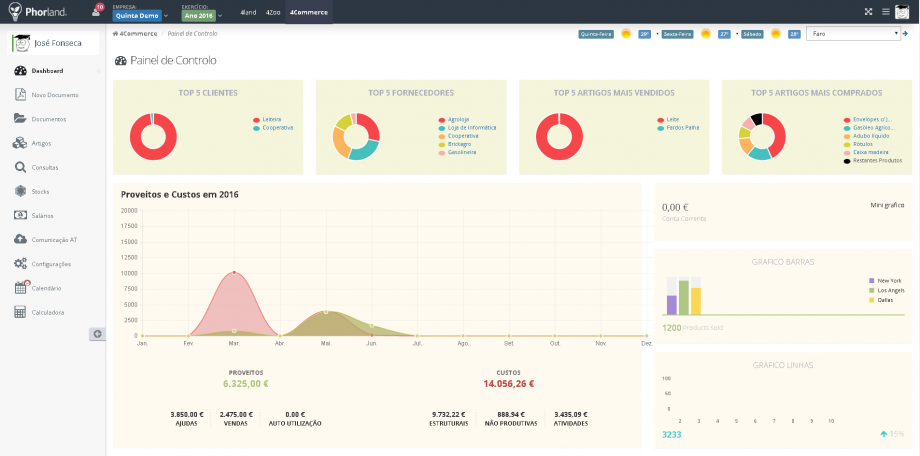This screenshot has height=456, width=920.
Task: Open the Quinta Demo empresa dropdown
Action: tap(141, 16)
